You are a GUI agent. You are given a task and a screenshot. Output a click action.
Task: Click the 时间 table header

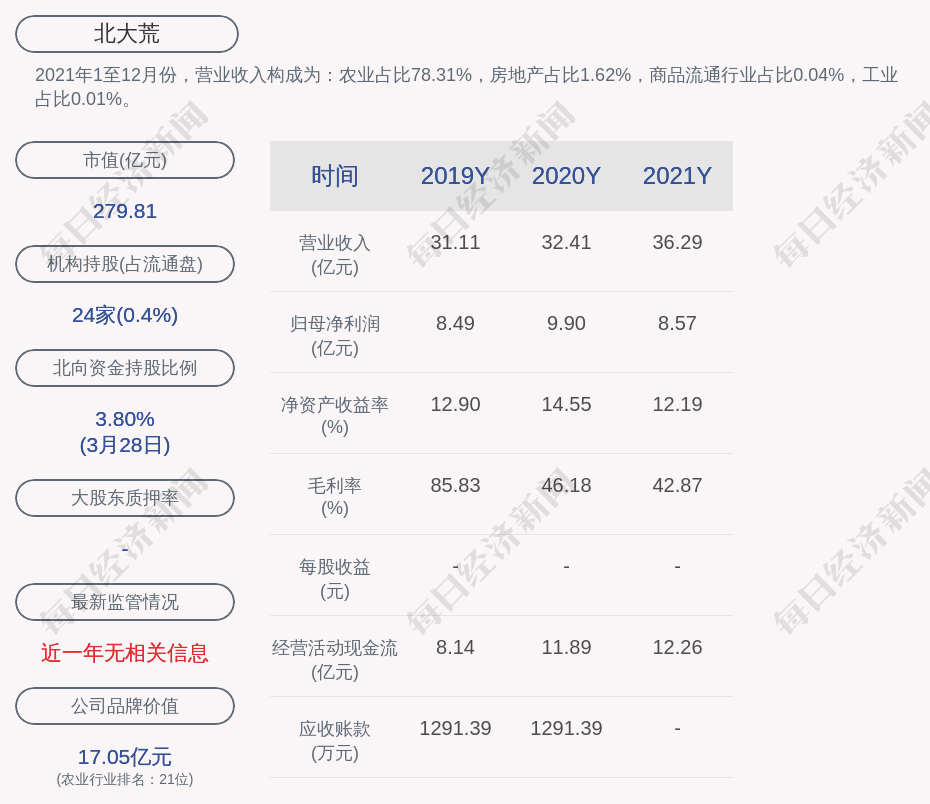point(335,176)
